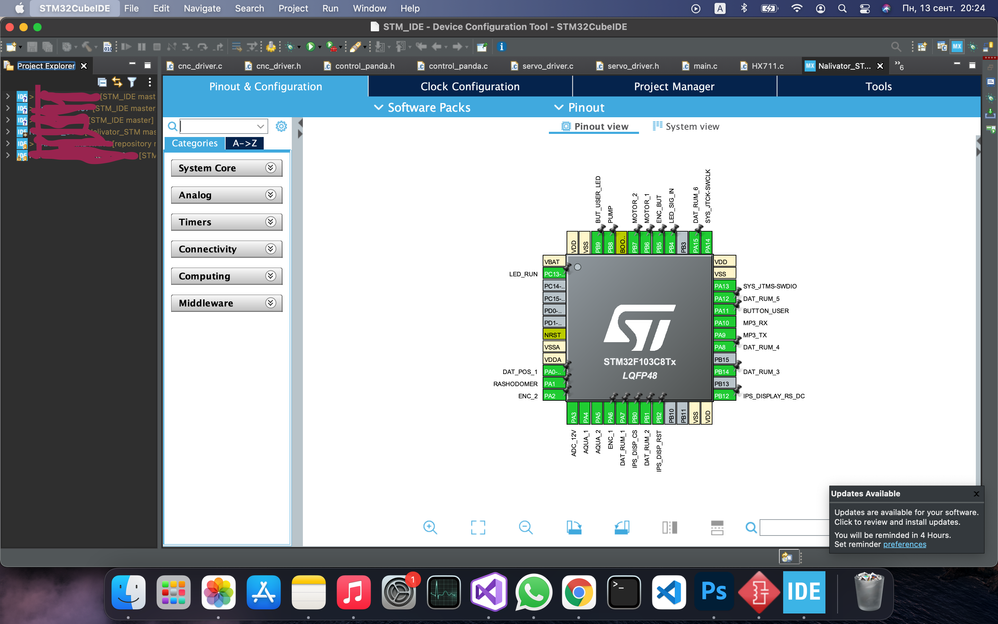Toggle Link with Editor in Project Explorer

click(x=117, y=82)
